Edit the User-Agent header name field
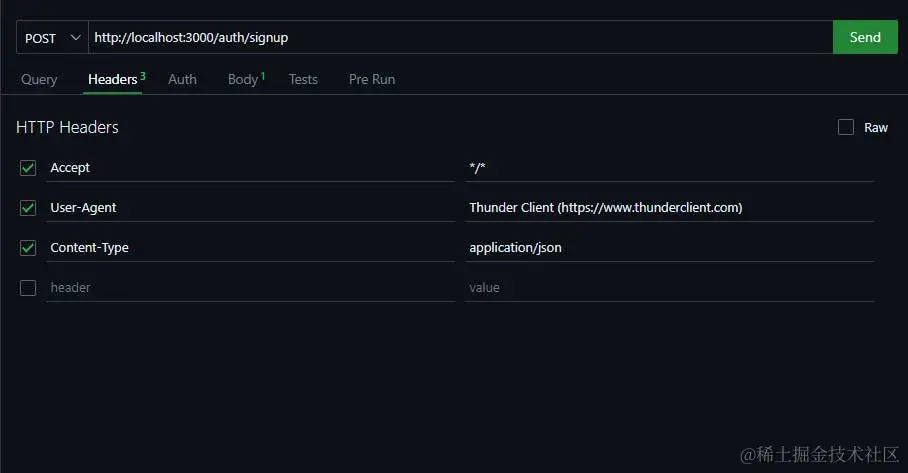This screenshot has width=908, height=473. tap(251, 208)
